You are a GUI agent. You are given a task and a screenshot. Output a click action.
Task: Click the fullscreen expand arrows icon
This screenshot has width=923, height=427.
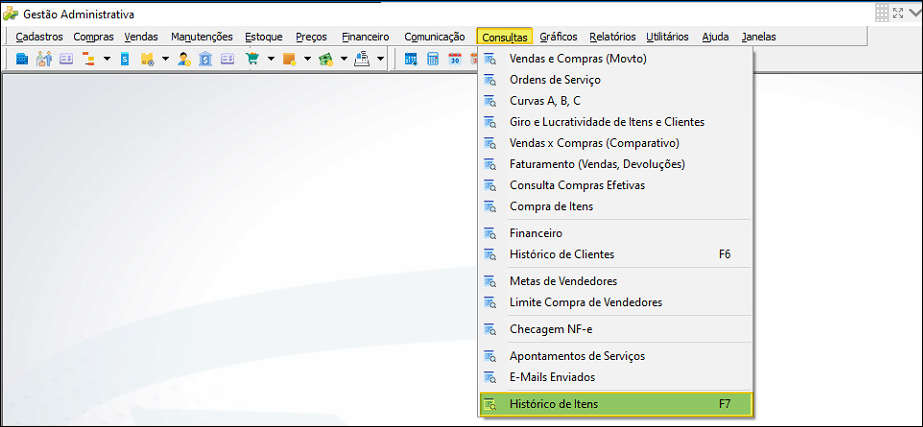point(898,12)
